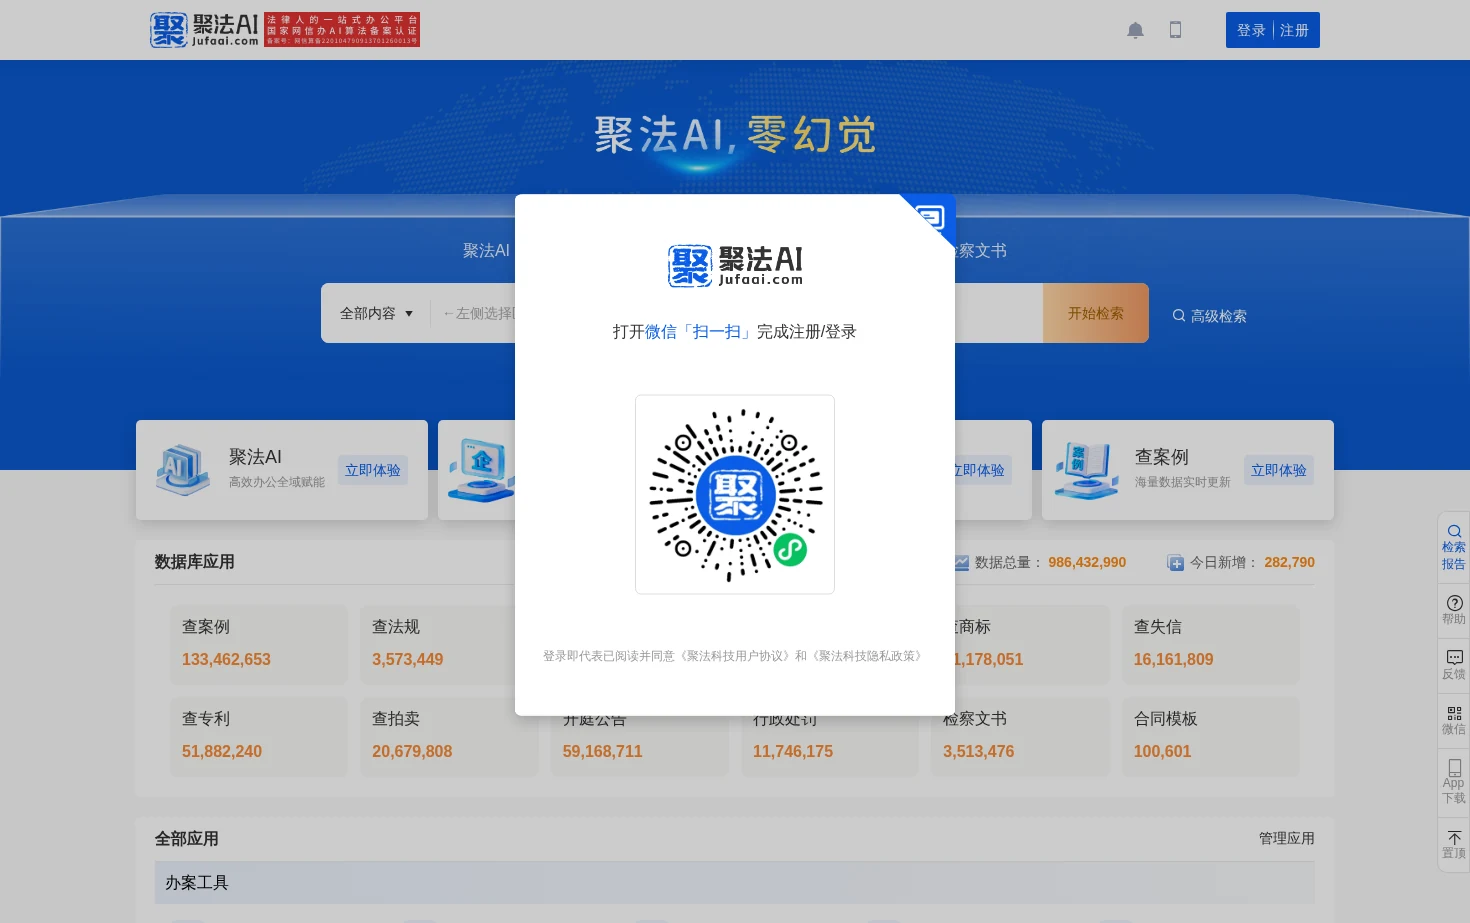The height and width of the screenshot is (923, 1470).
Task: Open the 合同模板 database tile
Action: 1211,736
